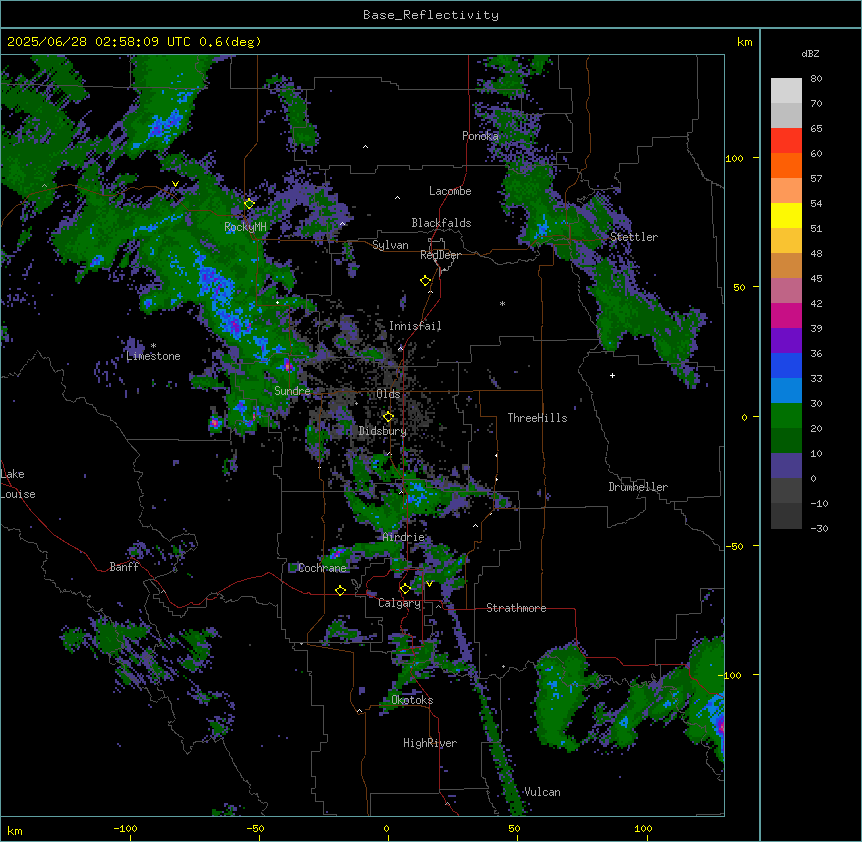Click the -50 tick on the horizontal km axis
This screenshot has height=842, width=862.
click(x=255, y=828)
